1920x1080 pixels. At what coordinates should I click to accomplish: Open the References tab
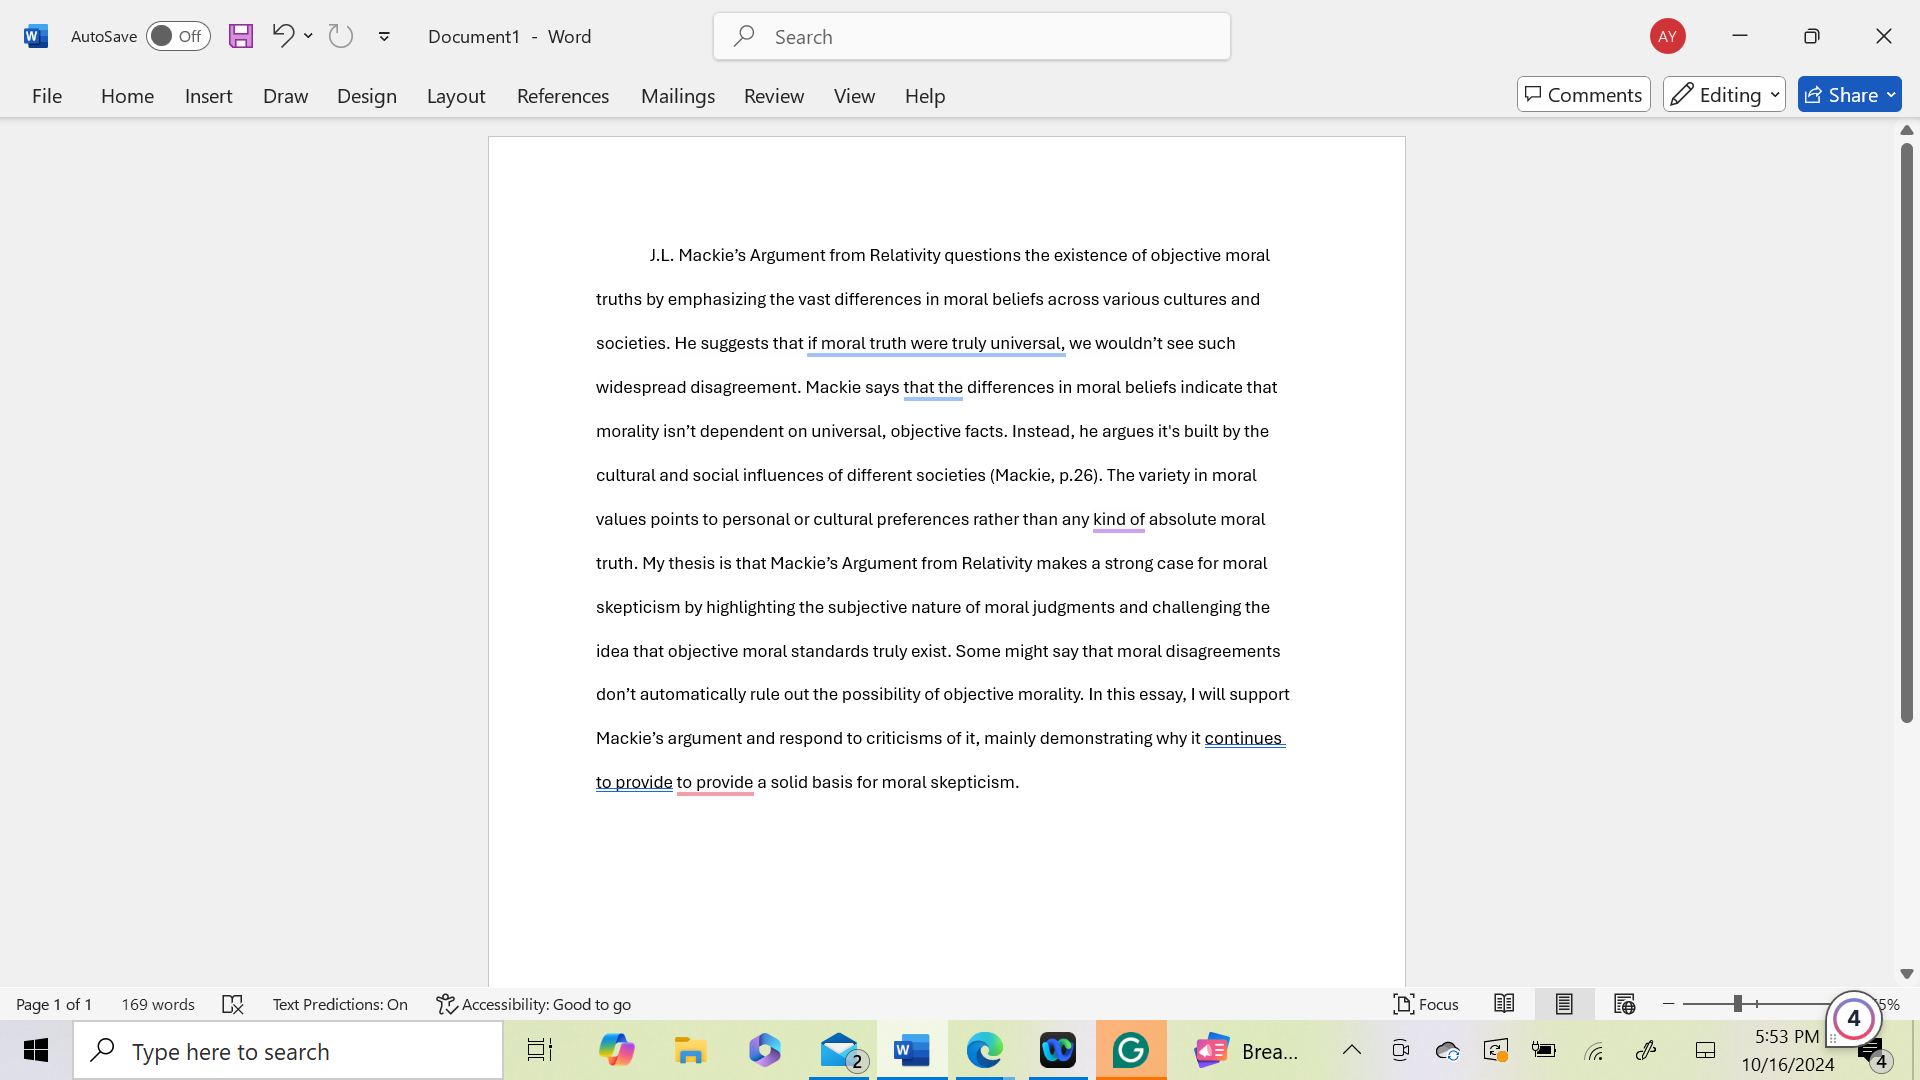562,96
